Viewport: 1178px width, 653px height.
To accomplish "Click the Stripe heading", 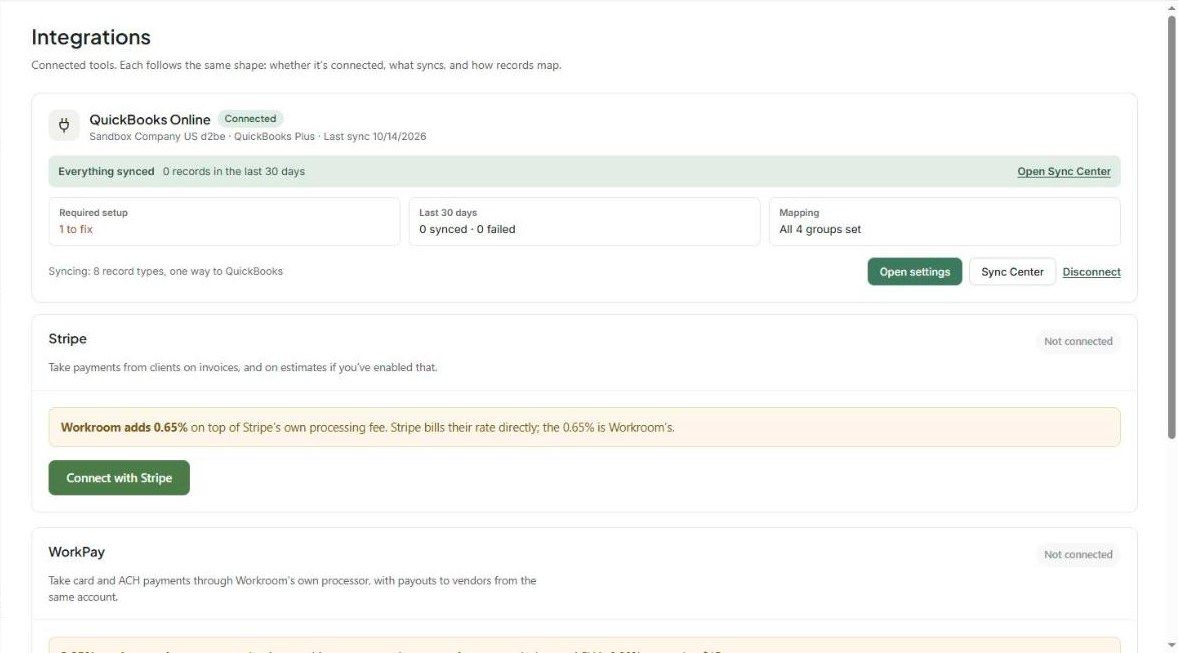I will 68,339.
